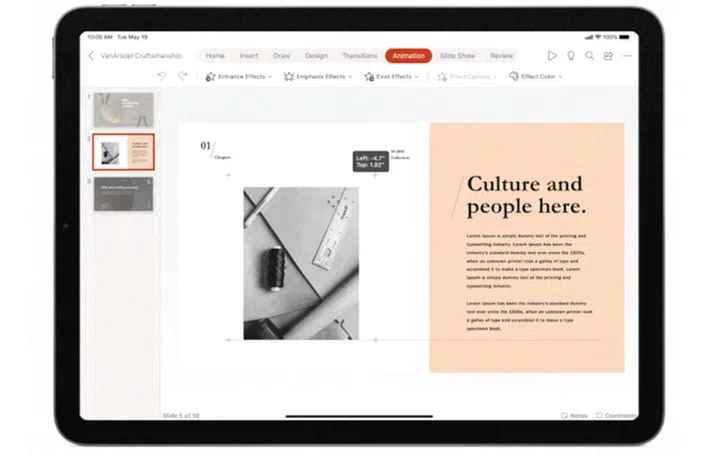Image resolution: width=720 pixels, height=455 pixels.
Task: Open the more options ellipsis menu
Action: (x=626, y=56)
